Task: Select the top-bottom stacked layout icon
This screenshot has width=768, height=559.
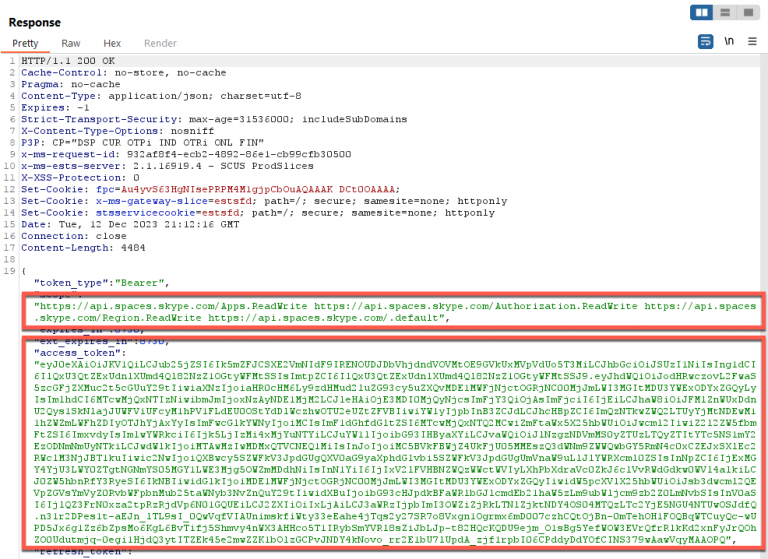Action: [722, 13]
